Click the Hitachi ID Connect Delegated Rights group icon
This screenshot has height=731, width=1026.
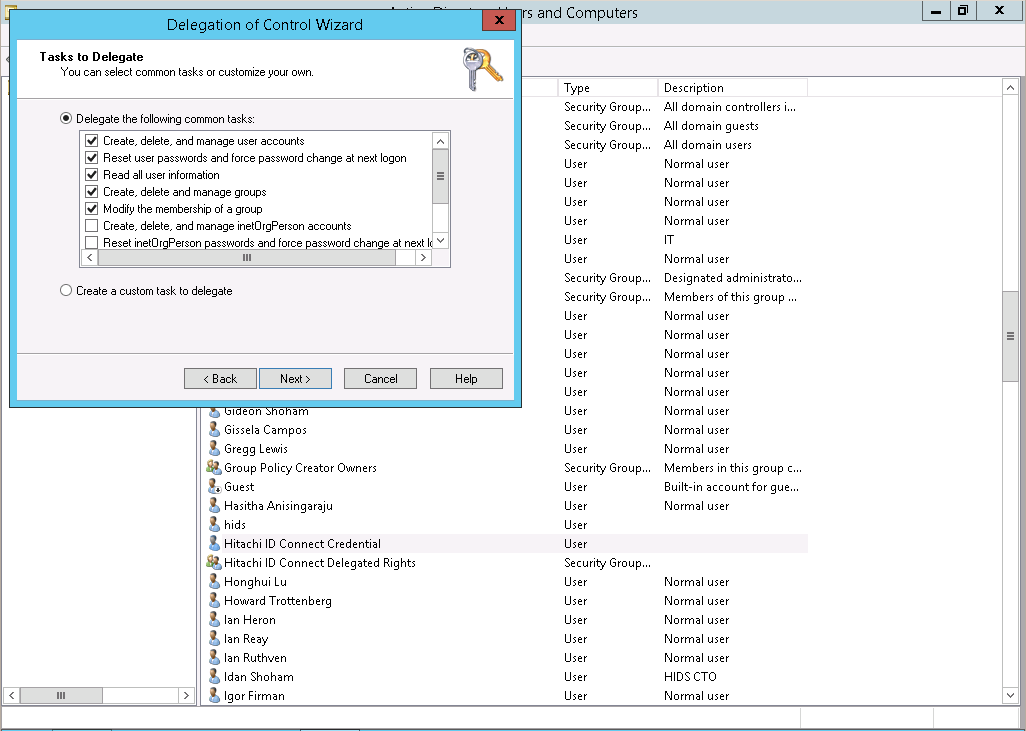tap(214, 563)
